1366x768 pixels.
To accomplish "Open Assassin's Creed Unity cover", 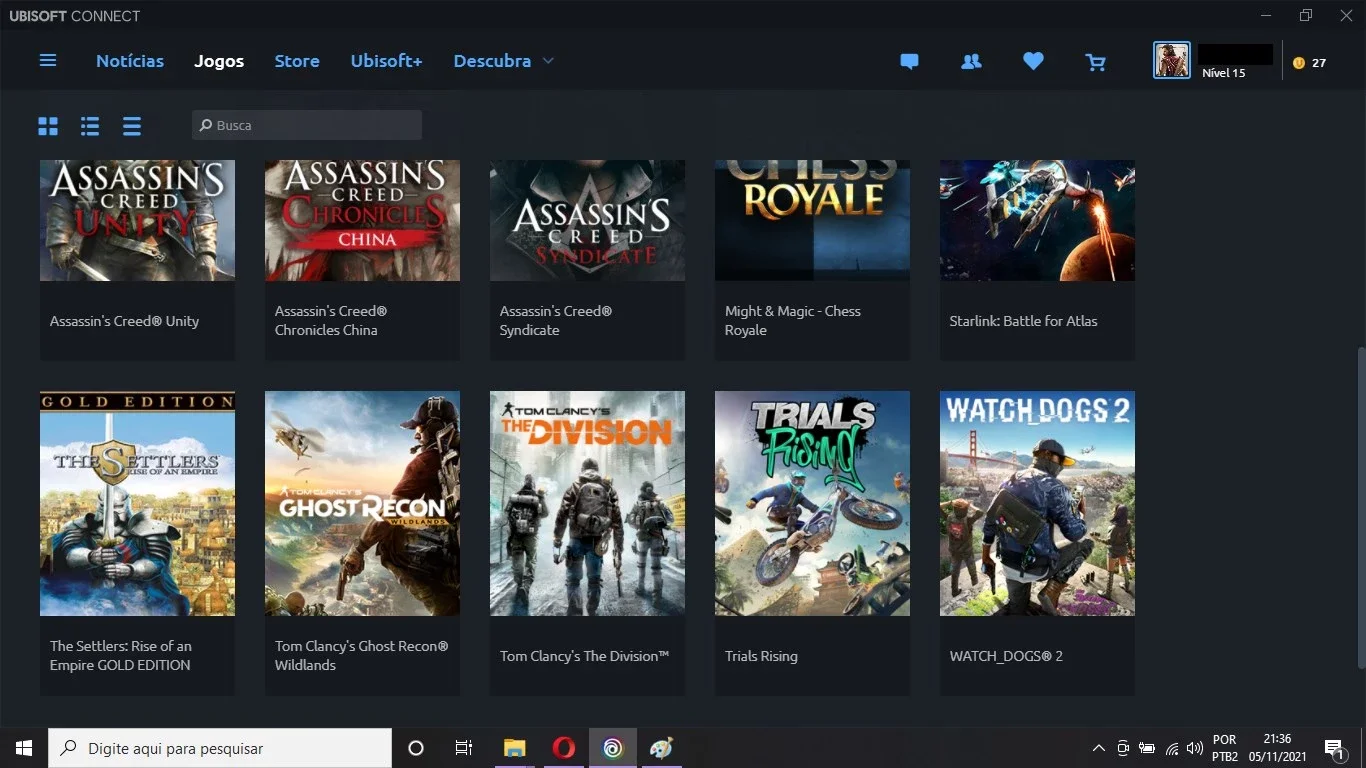I will tap(137, 220).
